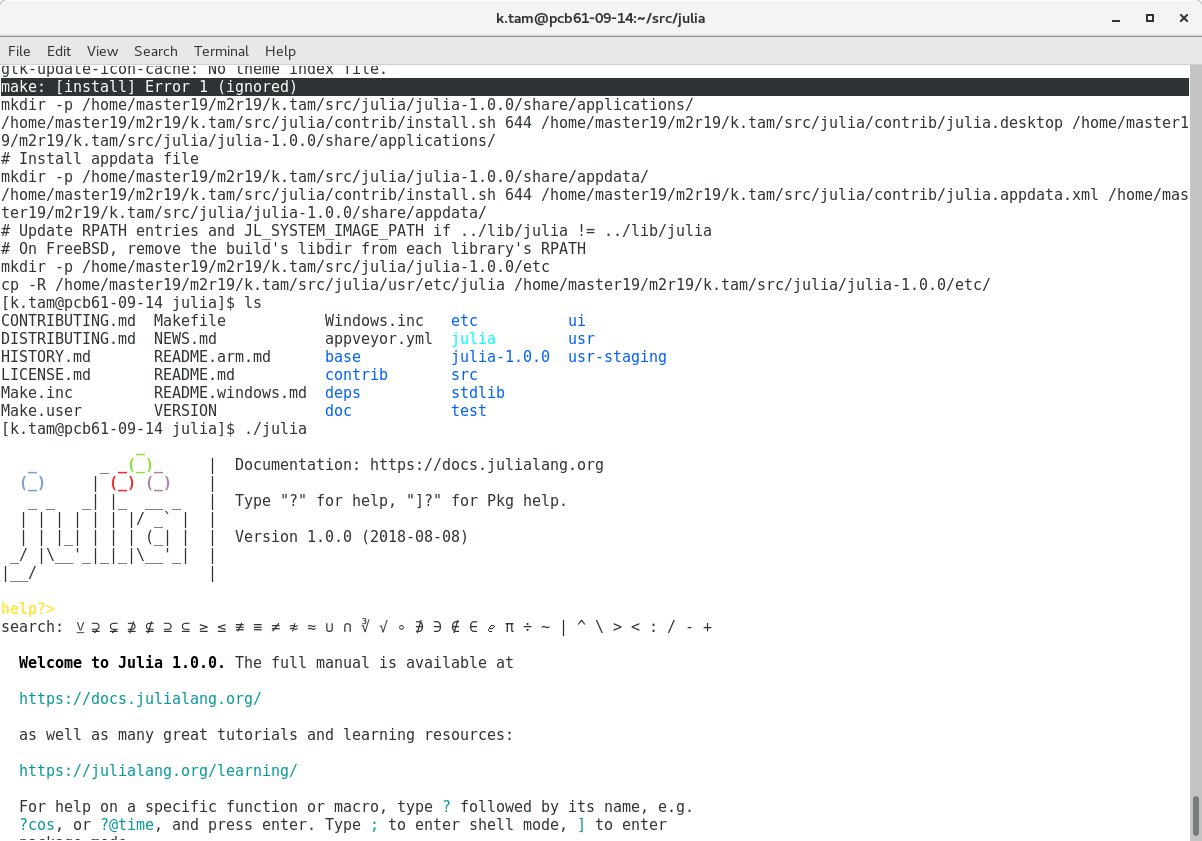Minimize the terminal window
Screen dimensions: 1202x841
(1116, 18)
